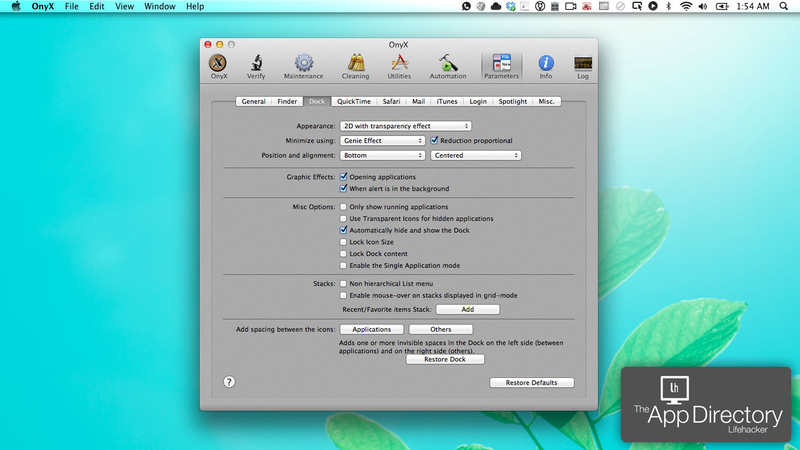Open the Cleaning broom tool
This screenshot has width=800, height=450.
(355, 66)
